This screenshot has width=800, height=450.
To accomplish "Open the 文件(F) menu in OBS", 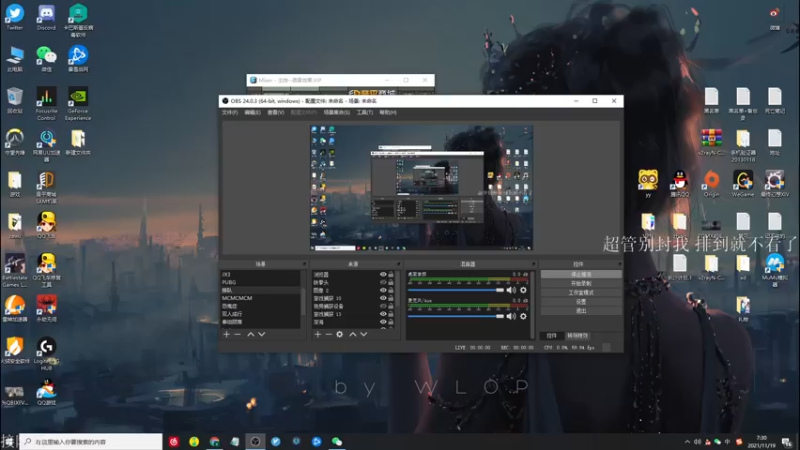I will 230,113.
